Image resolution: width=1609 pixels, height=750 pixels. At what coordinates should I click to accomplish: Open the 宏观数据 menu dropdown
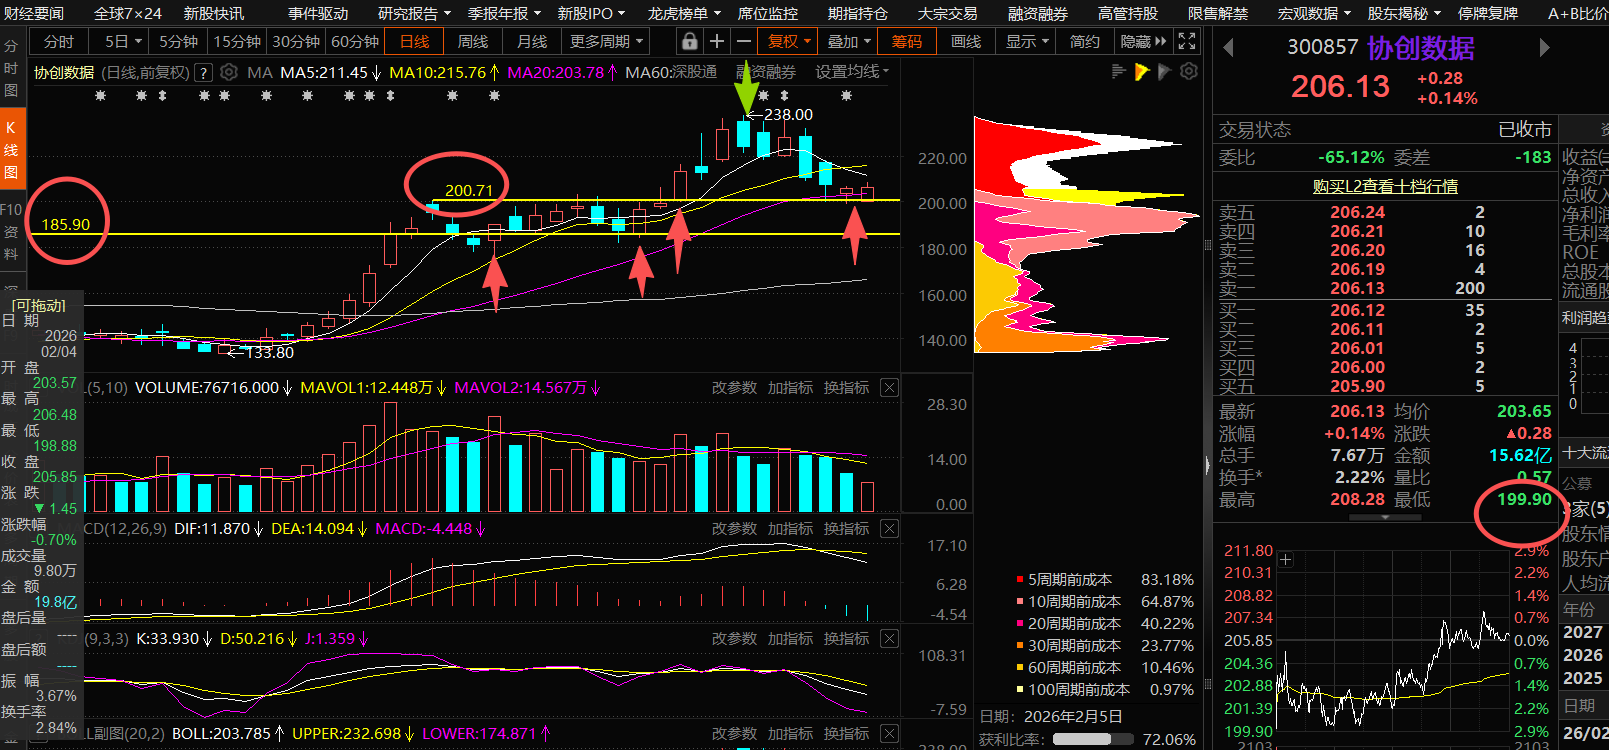pyautogui.click(x=1314, y=13)
